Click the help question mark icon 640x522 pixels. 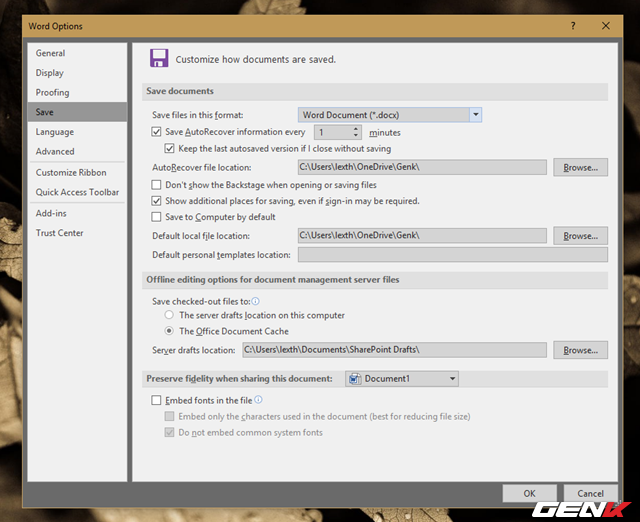[x=573, y=26]
